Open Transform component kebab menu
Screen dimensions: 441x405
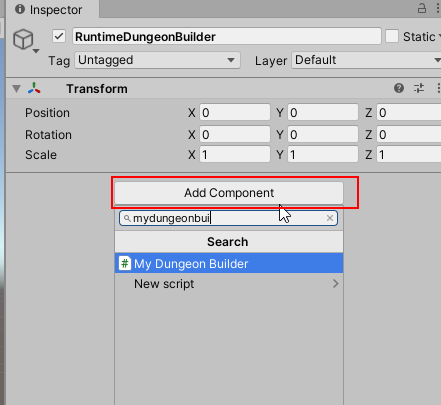point(438,88)
